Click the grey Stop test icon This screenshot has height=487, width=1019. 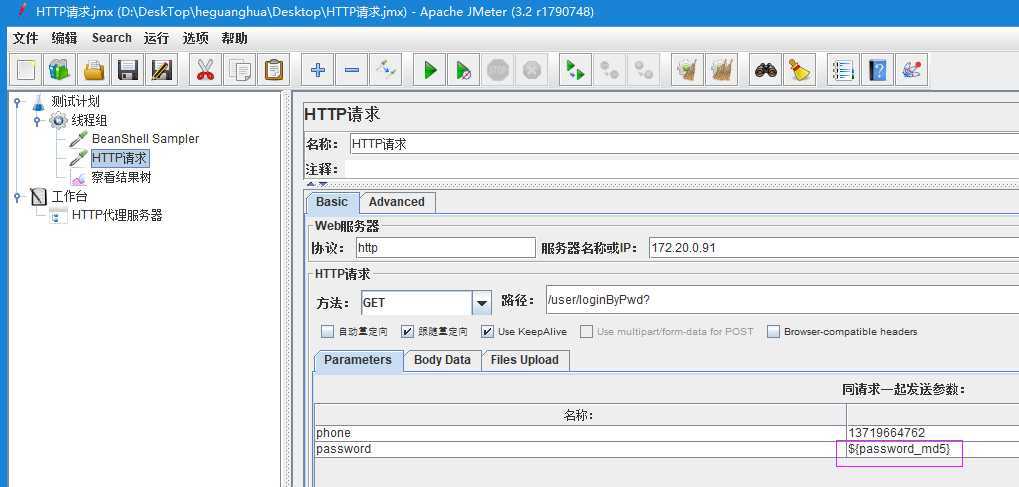pos(498,70)
